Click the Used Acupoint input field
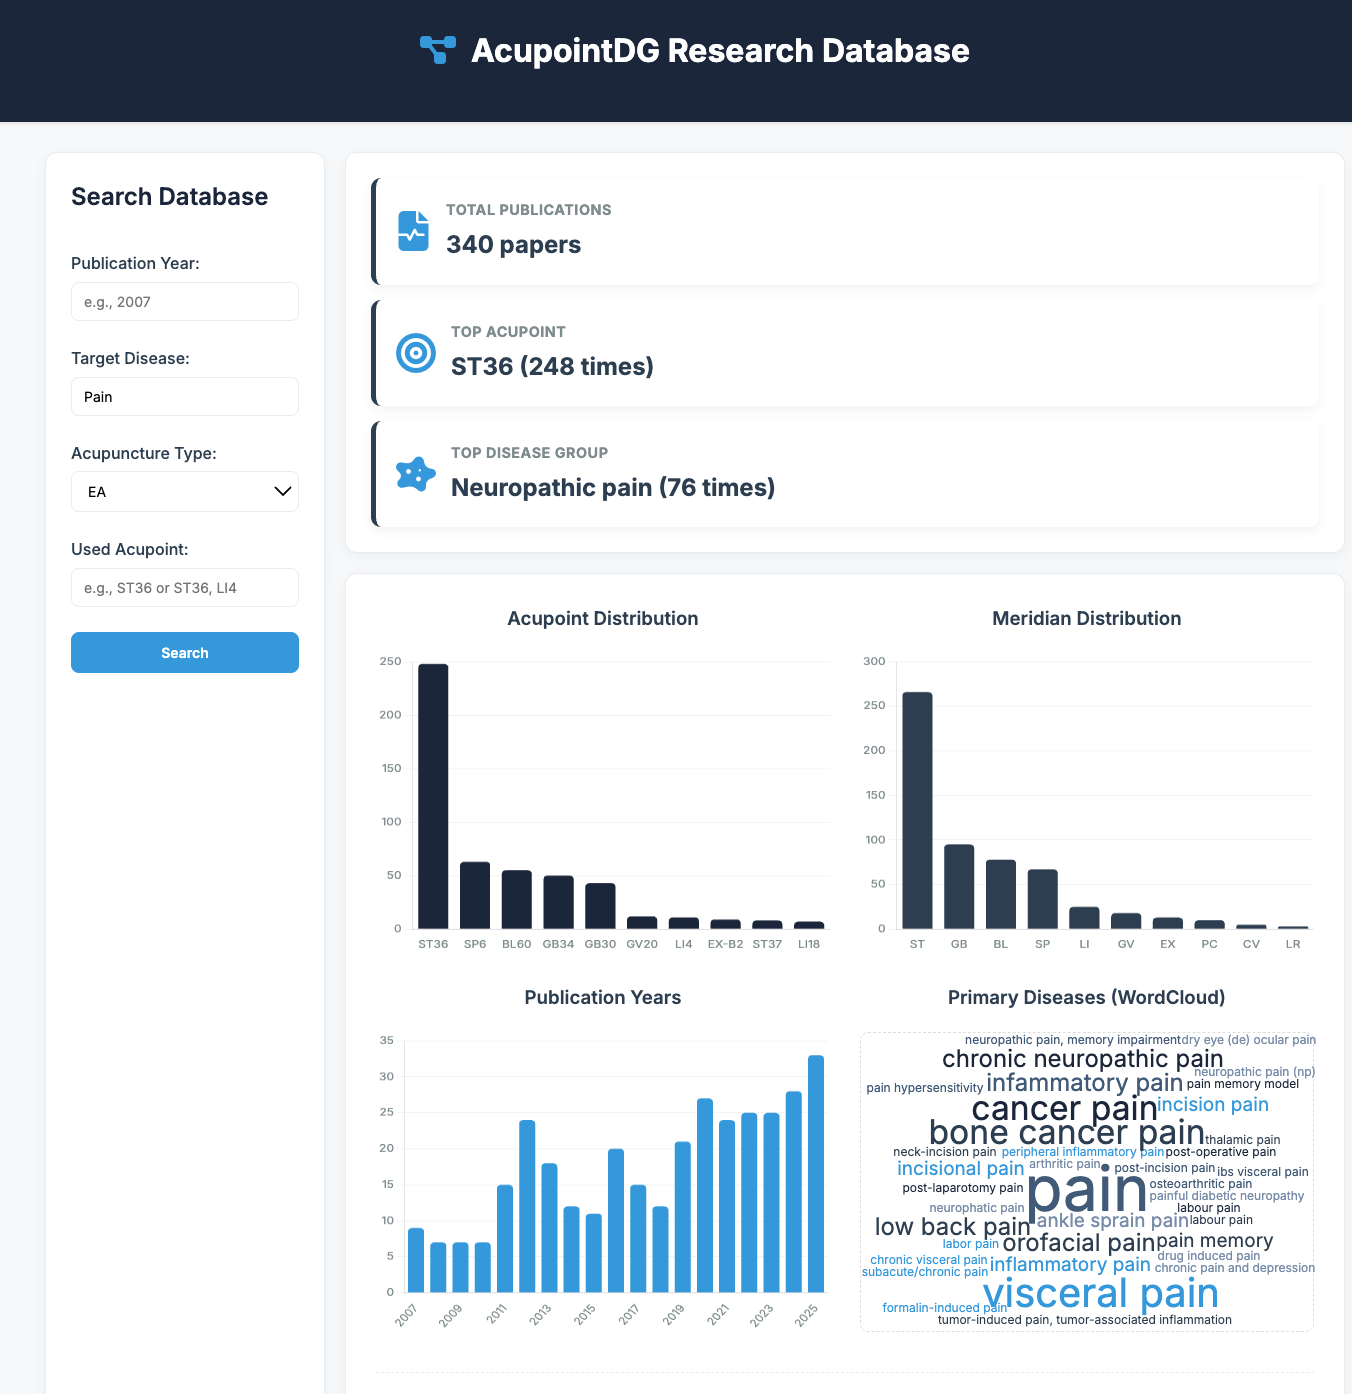 [184, 588]
